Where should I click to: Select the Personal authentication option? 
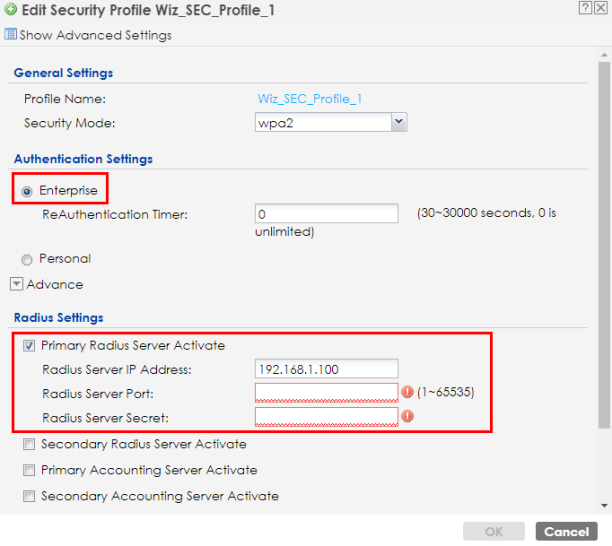coord(27,259)
